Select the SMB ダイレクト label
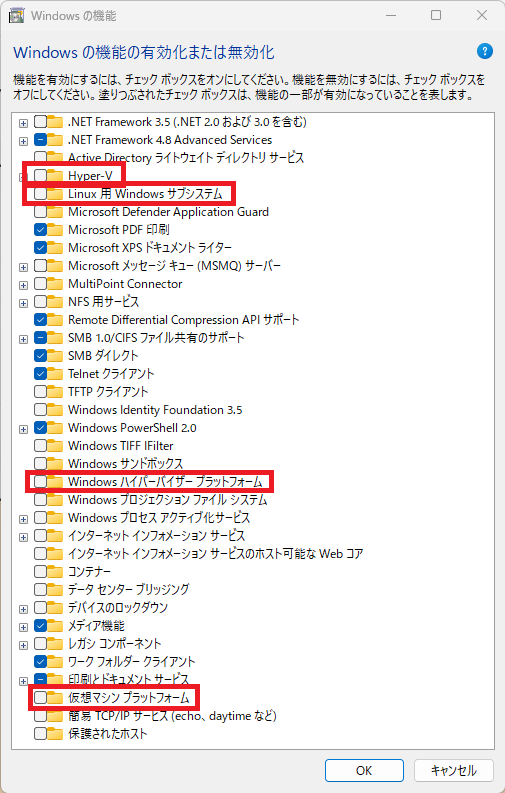 click(x=103, y=356)
